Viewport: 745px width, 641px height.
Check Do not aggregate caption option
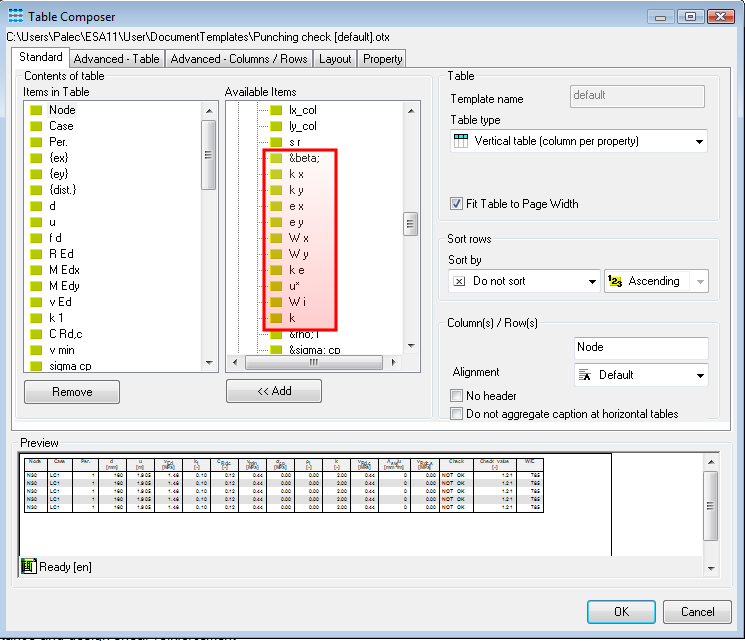click(457, 414)
